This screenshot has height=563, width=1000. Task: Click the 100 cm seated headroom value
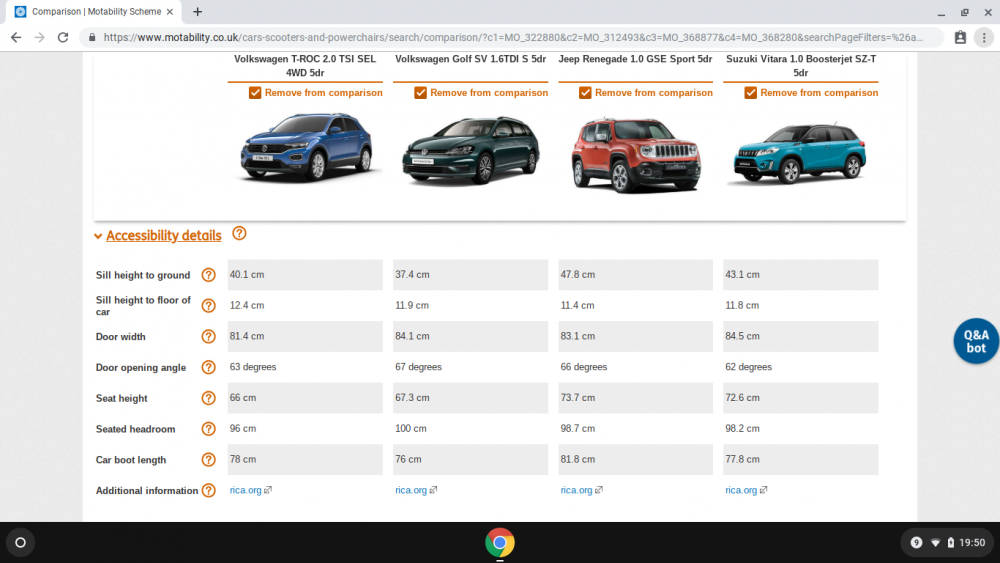[411, 428]
